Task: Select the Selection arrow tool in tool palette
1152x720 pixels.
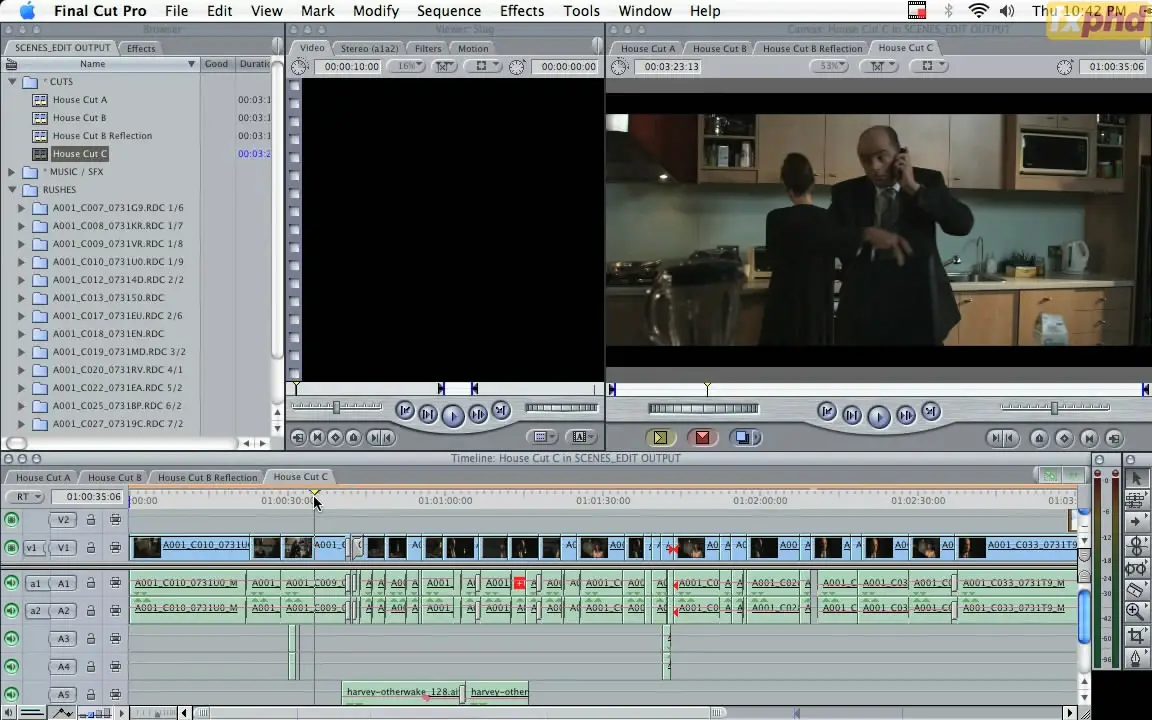Action: click(x=1137, y=478)
